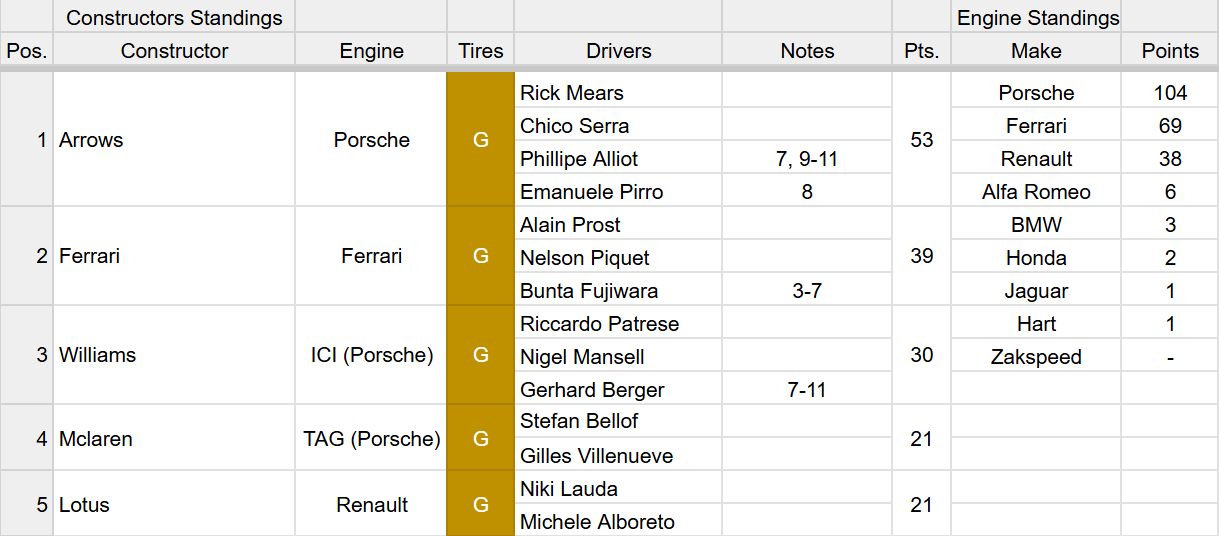Screen dimensions: 1219x536
Task: Click the 'Constructor' column header
Action: tap(174, 50)
